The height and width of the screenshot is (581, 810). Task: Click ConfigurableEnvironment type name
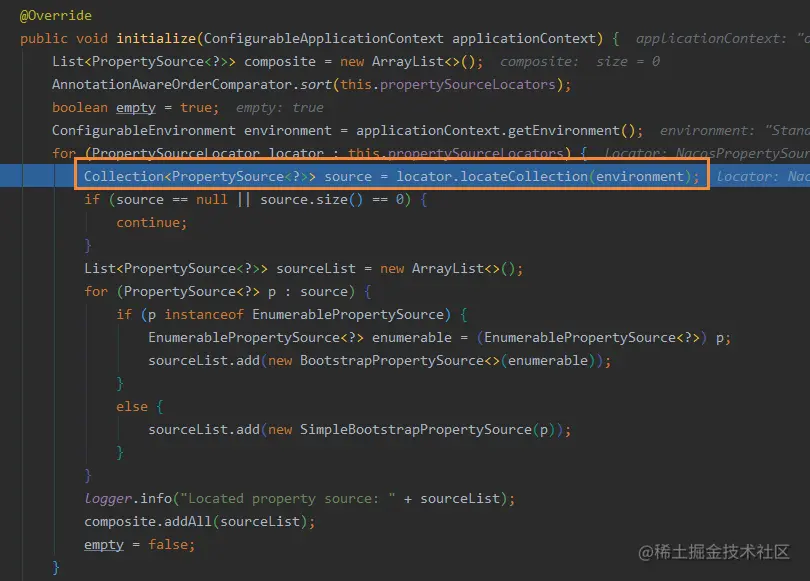tap(144, 131)
